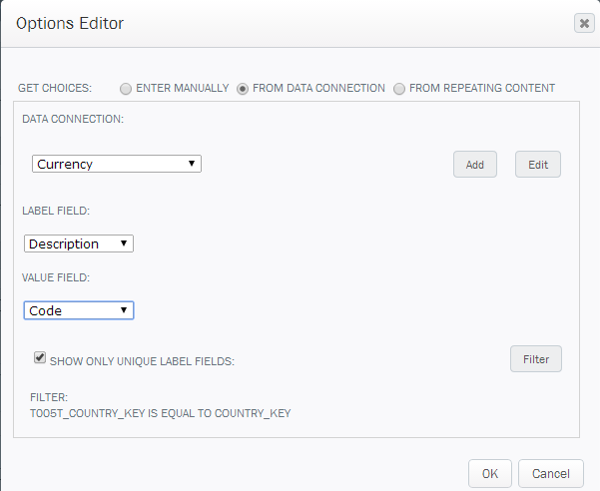Open the Filter settings button
Screen dimensions: 600x491
point(536,359)
